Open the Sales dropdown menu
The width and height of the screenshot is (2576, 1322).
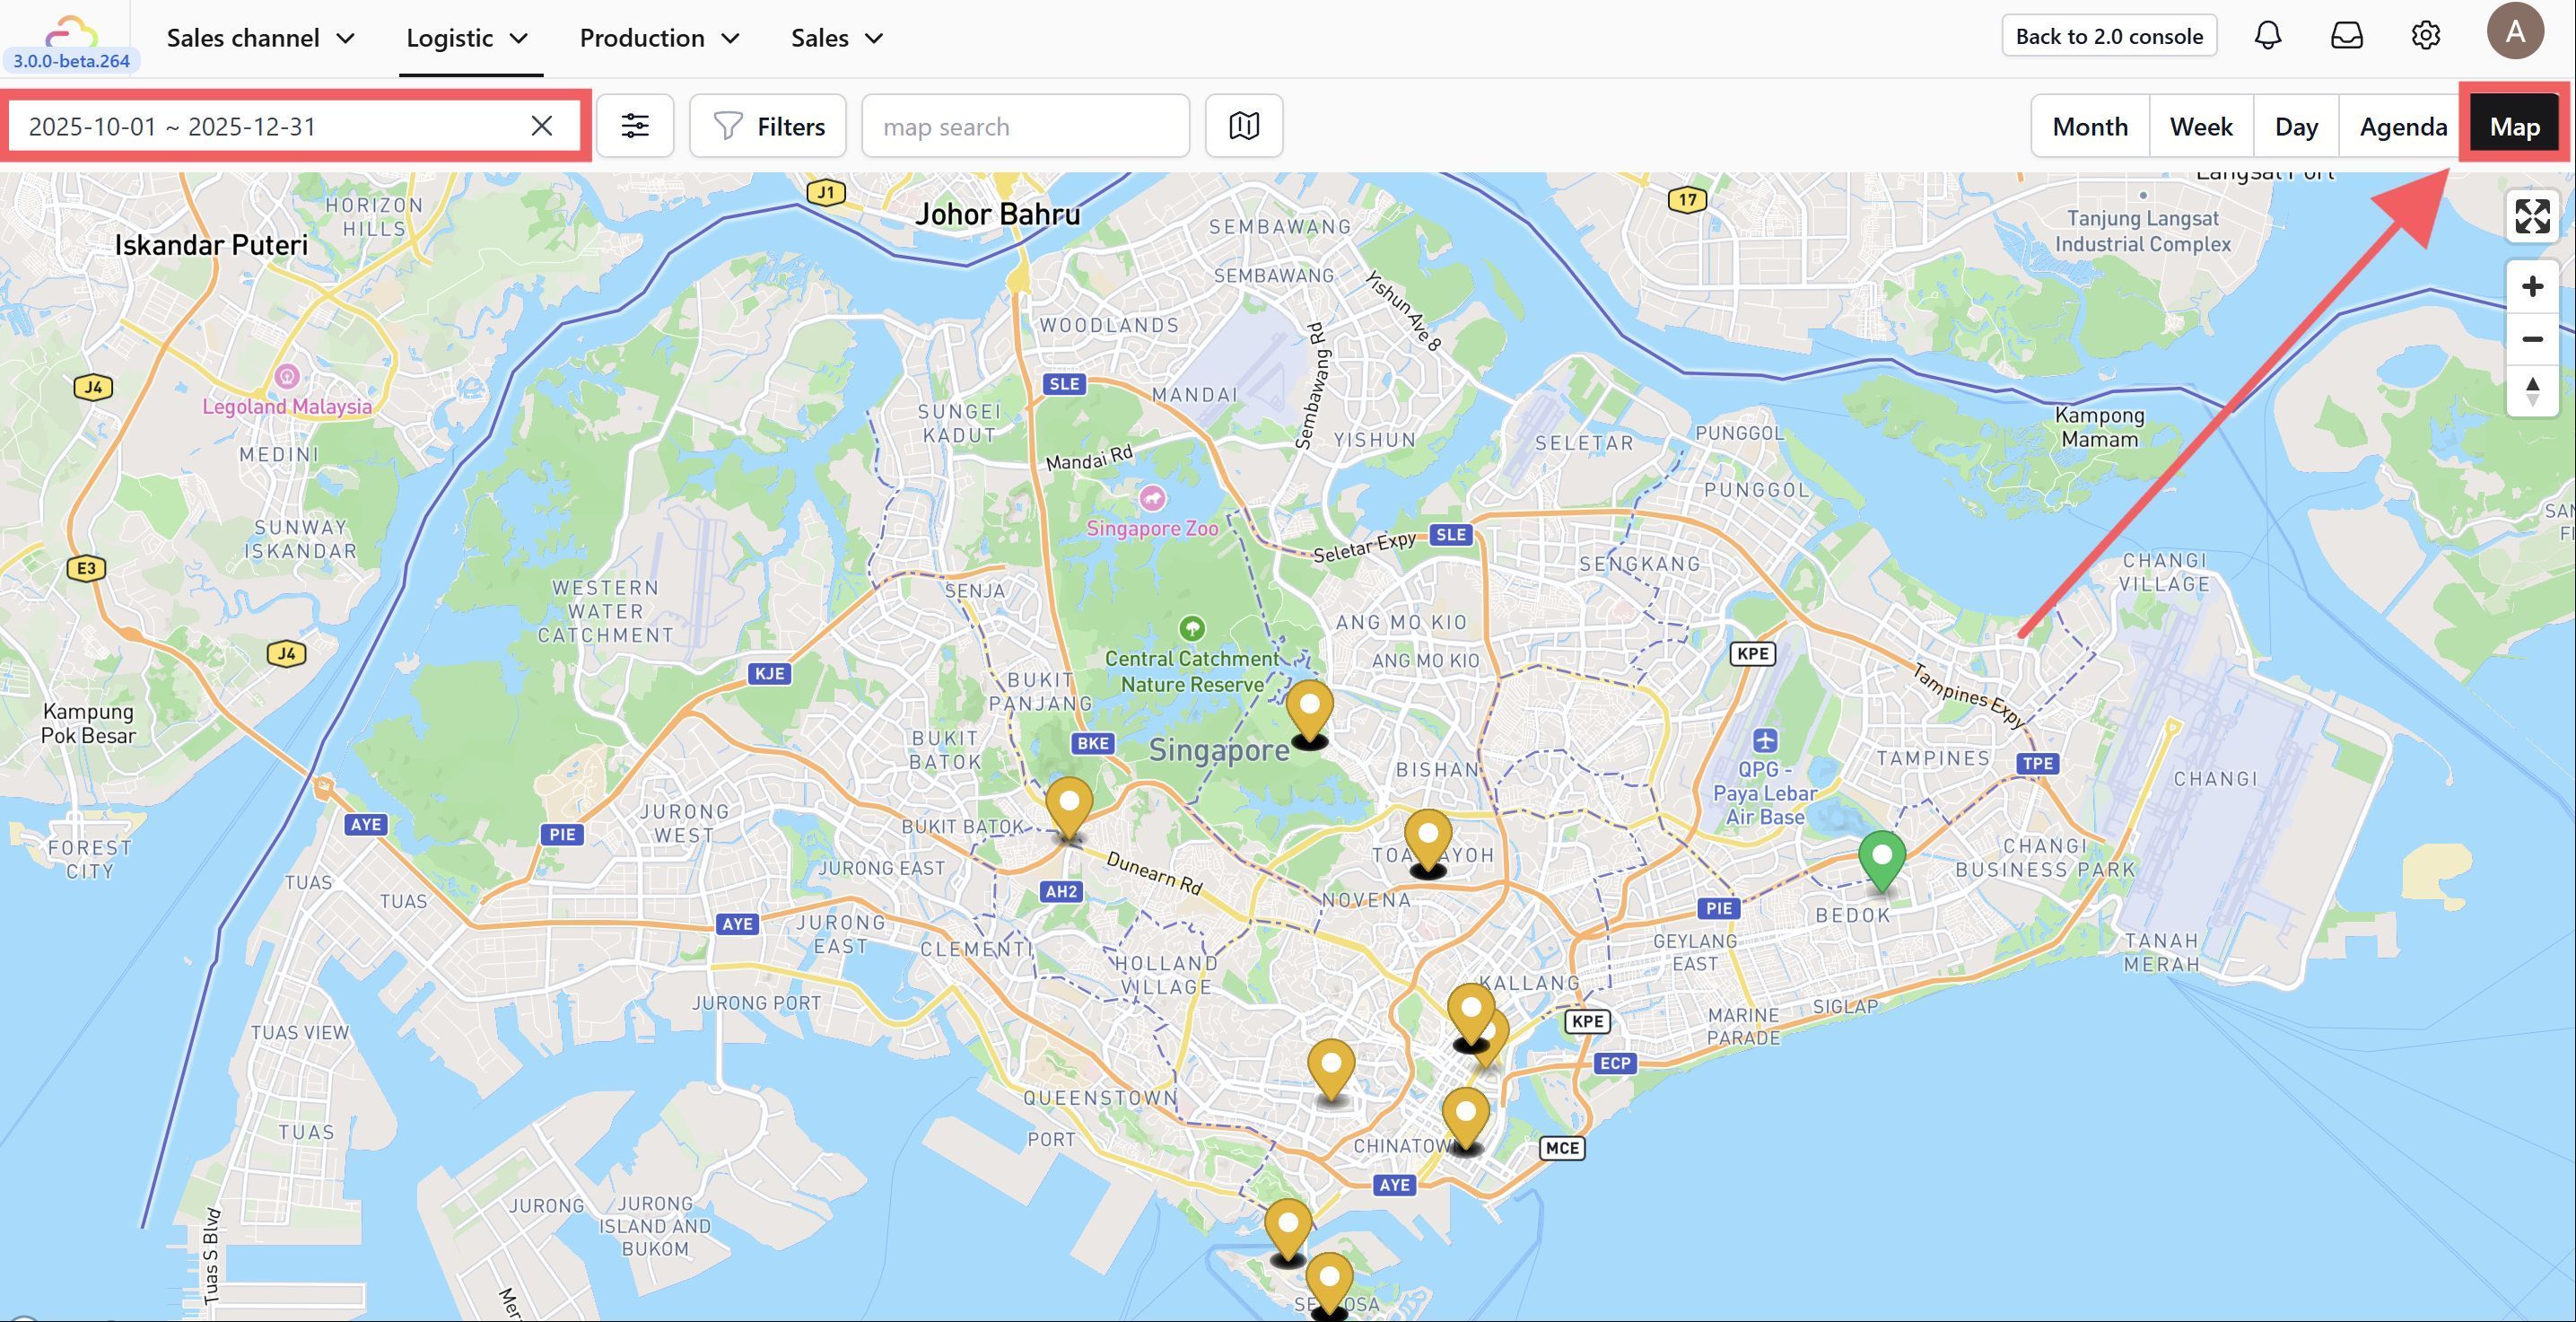836,38
